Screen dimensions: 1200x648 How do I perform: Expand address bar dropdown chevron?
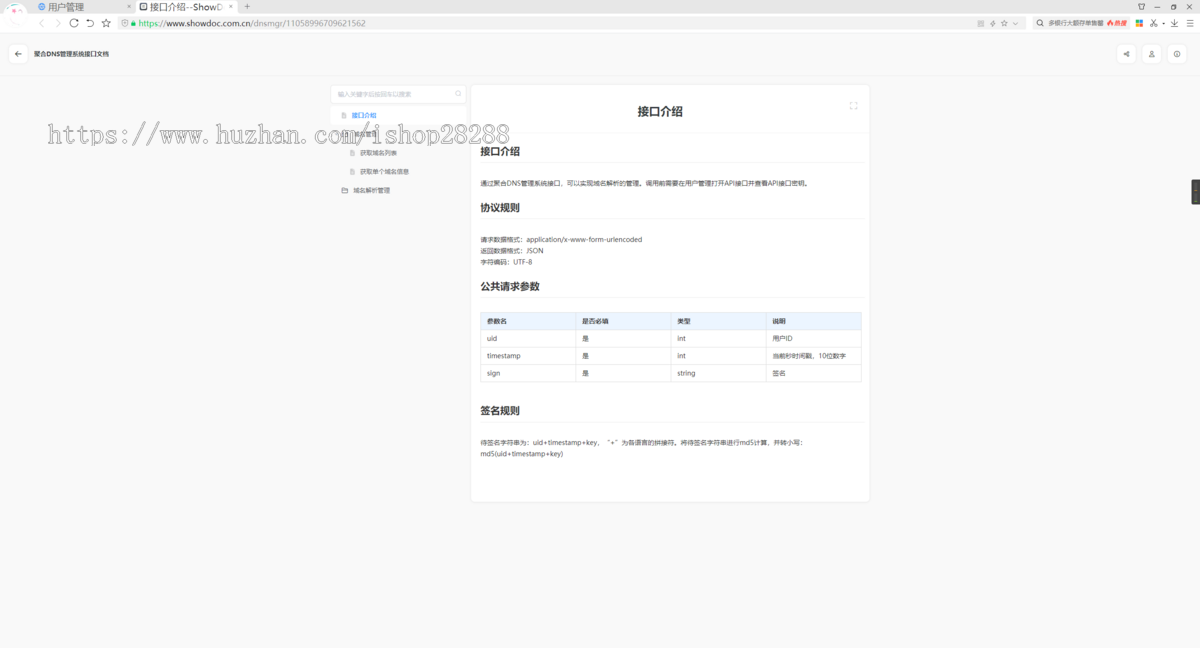pyautogui.click(x=1015, y=23)
